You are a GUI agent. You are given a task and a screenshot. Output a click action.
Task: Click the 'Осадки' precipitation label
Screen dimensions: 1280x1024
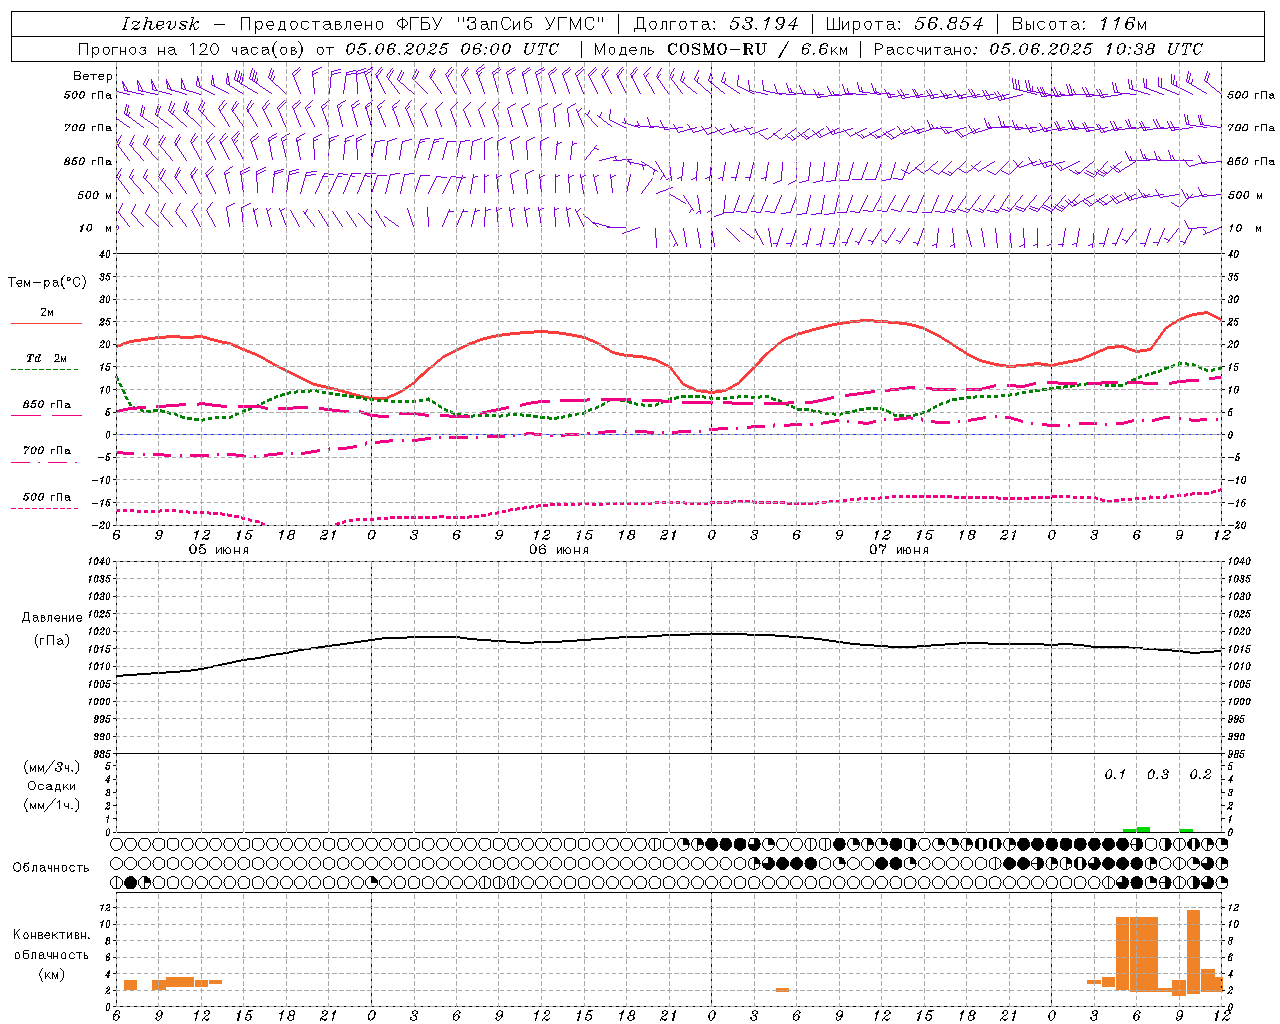pyautogui.click(x=51, y=786)
